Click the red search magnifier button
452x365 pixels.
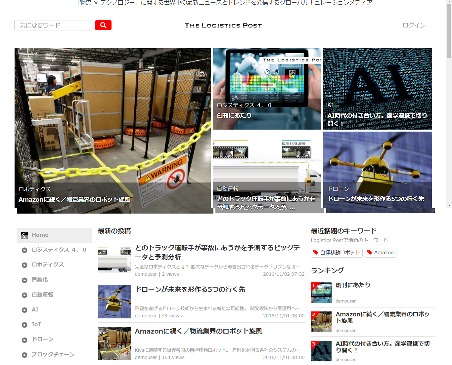[103, 25]
